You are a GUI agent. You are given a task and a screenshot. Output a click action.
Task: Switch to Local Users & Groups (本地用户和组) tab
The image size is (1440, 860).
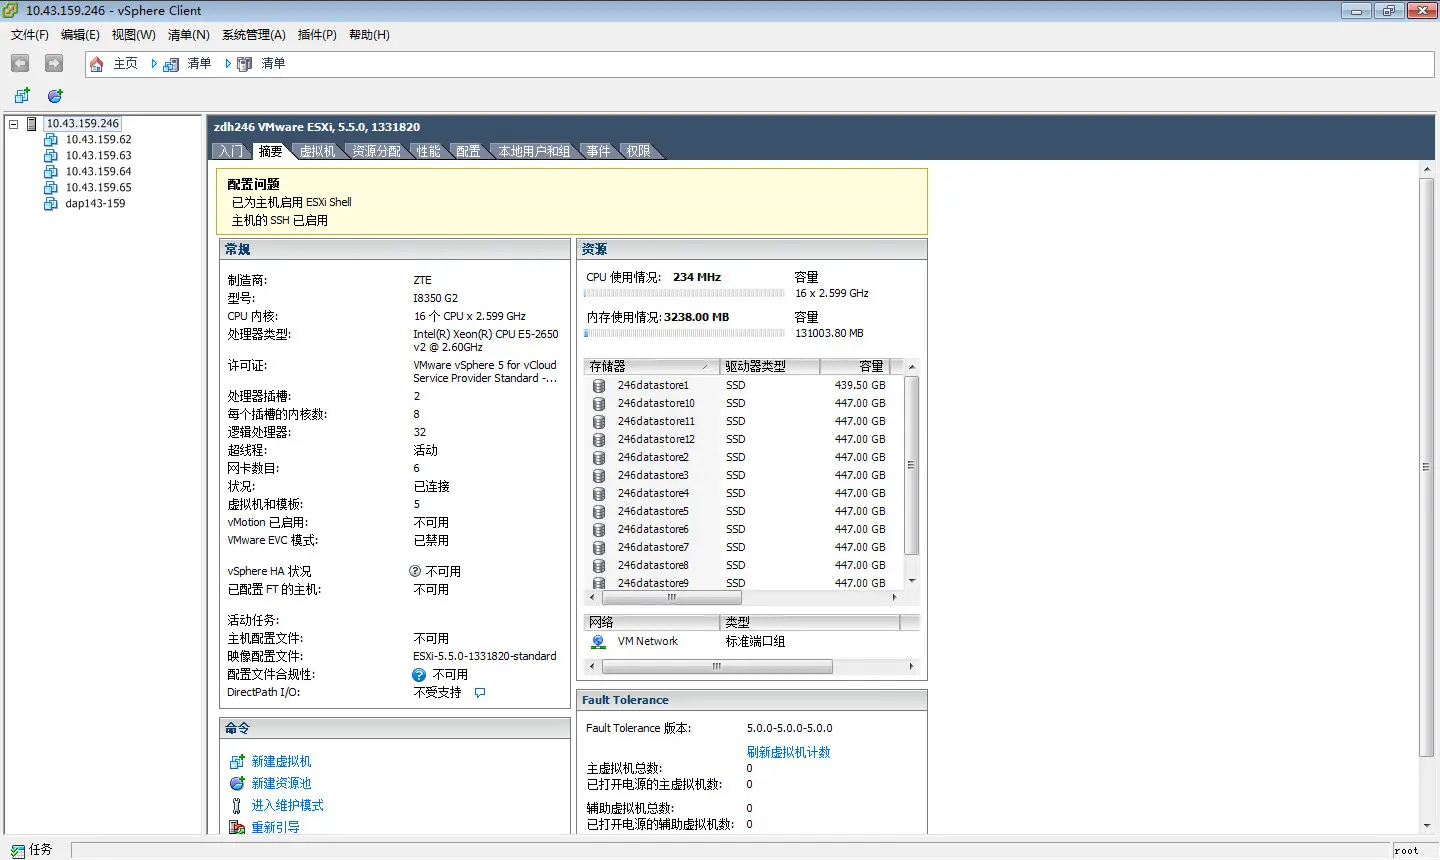click(534, 152)
